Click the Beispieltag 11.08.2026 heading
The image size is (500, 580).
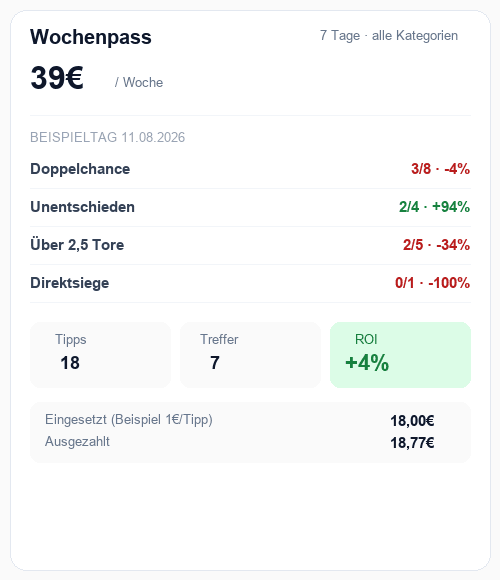click(x=107, y=137)
